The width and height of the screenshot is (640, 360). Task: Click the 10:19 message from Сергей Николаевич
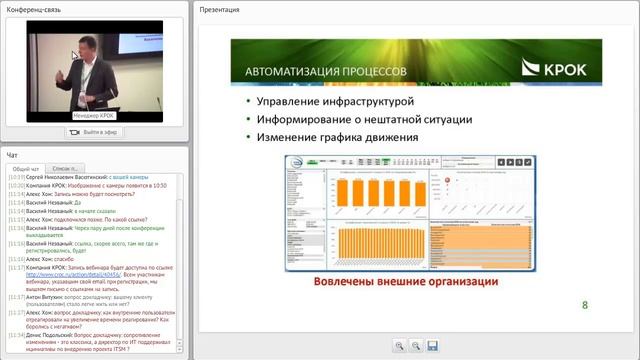tap(78, 177)
